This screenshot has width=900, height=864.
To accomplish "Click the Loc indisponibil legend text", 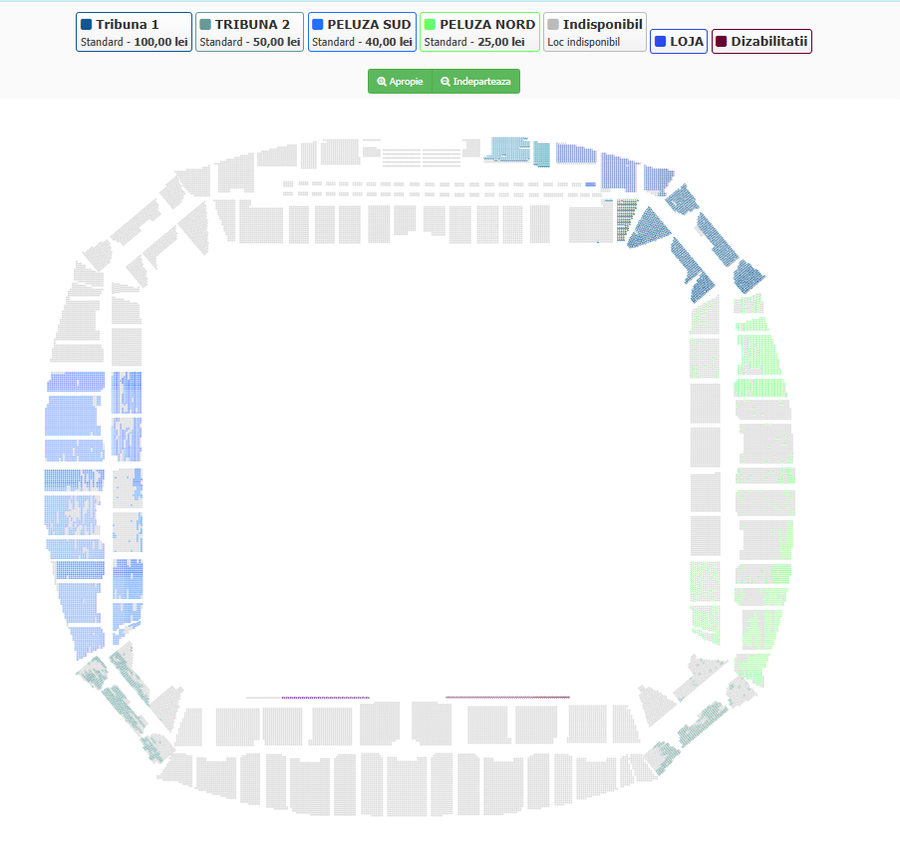I will (583, 42).
